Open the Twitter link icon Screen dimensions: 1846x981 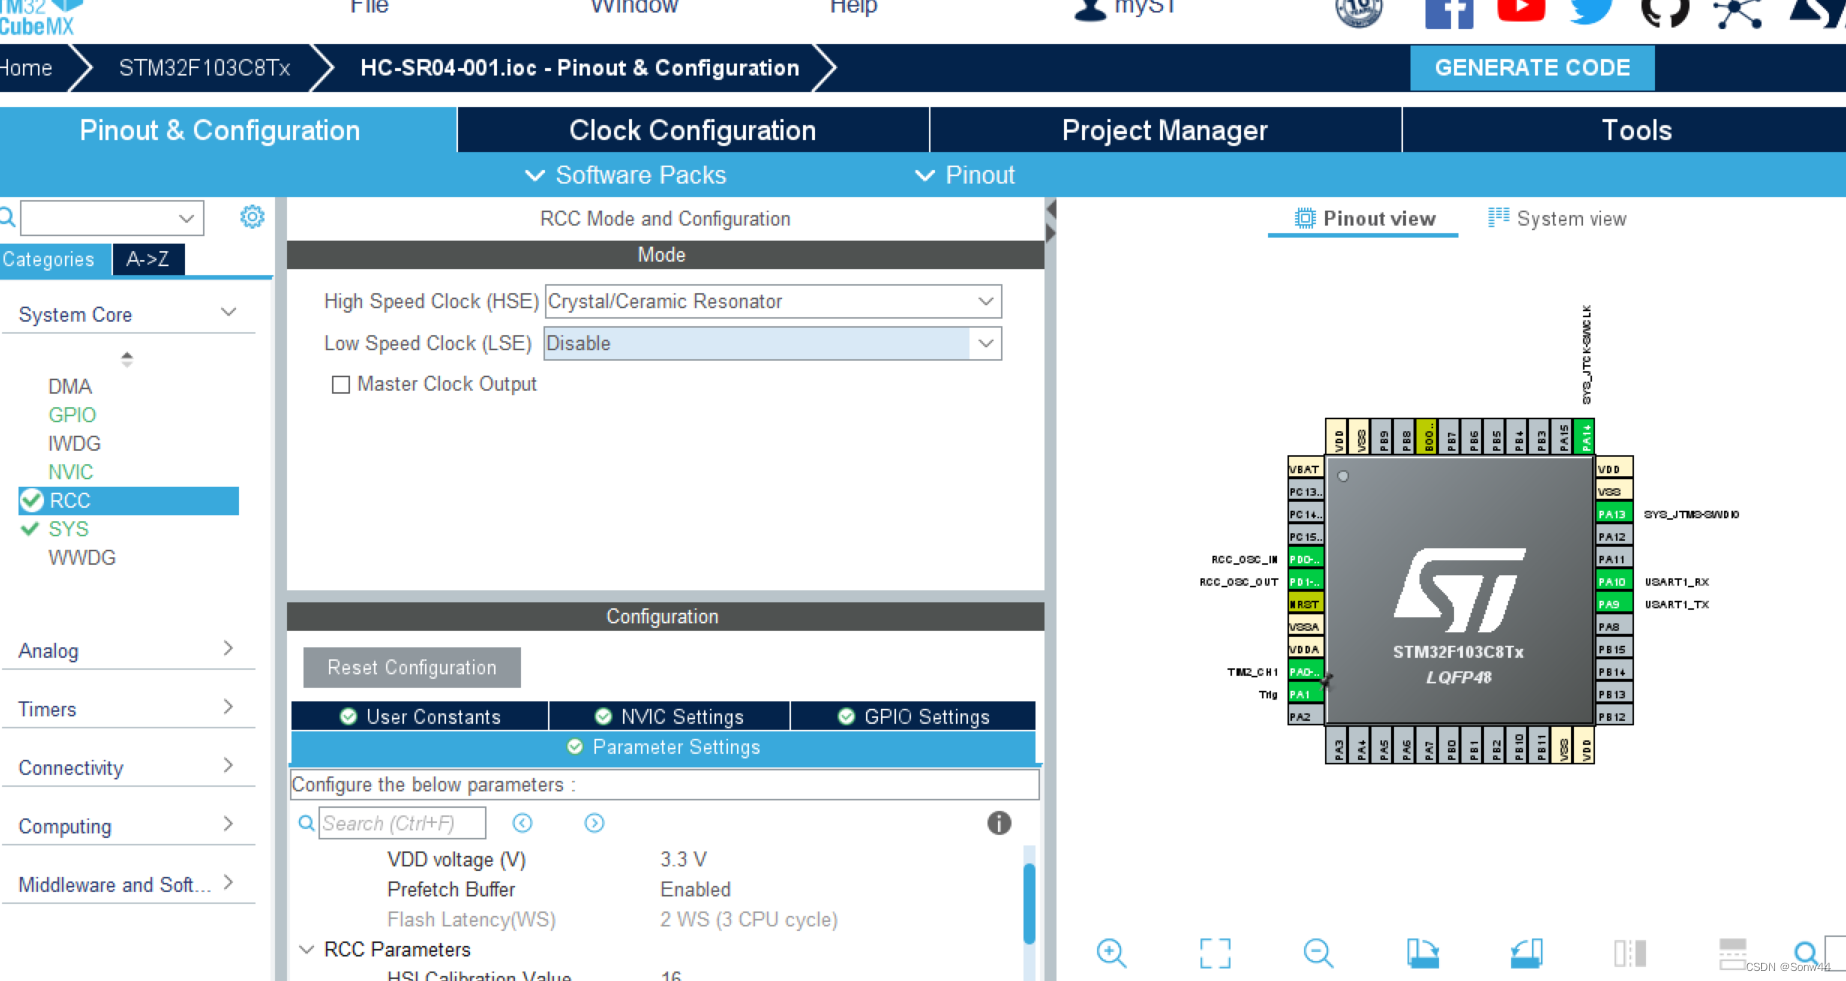[1592, 12]
